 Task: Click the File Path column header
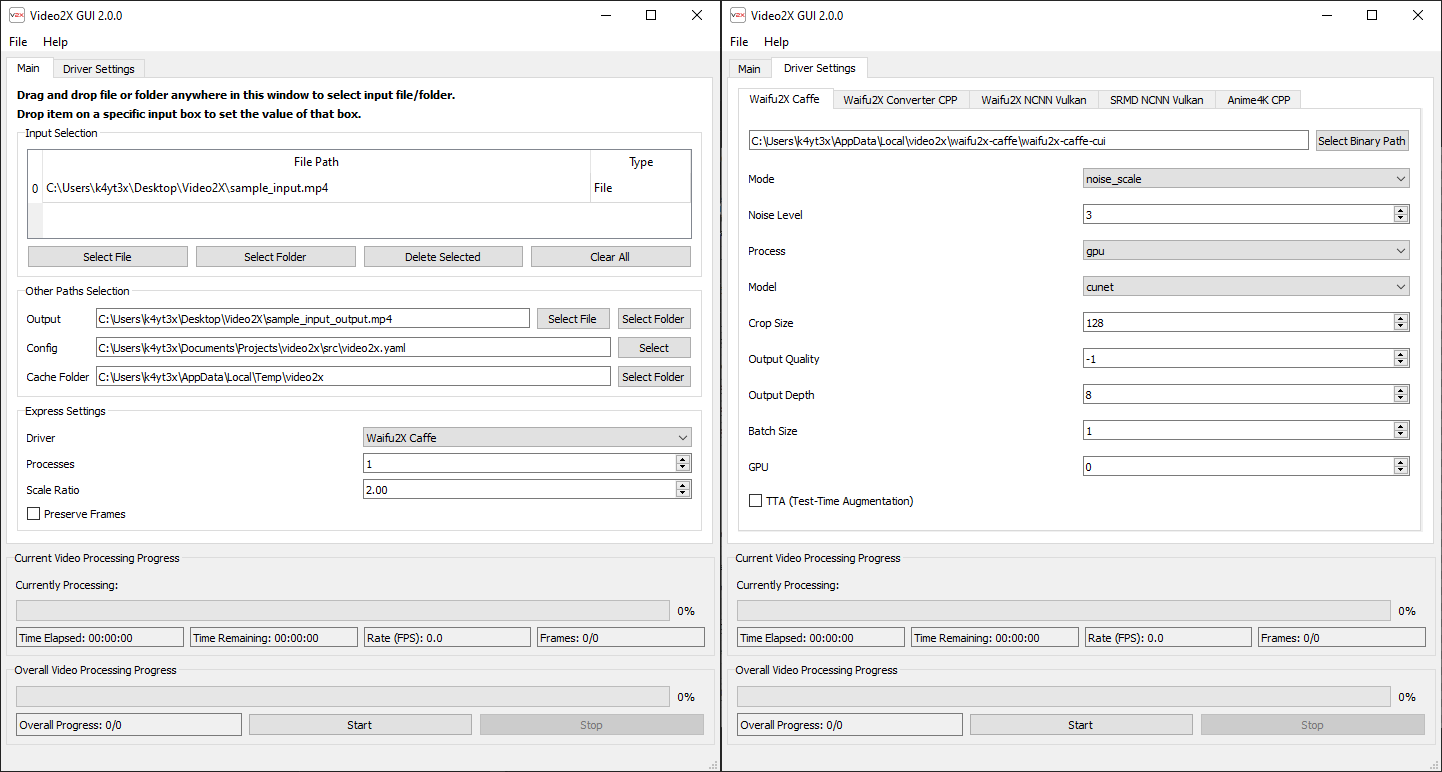pos(316,162)
